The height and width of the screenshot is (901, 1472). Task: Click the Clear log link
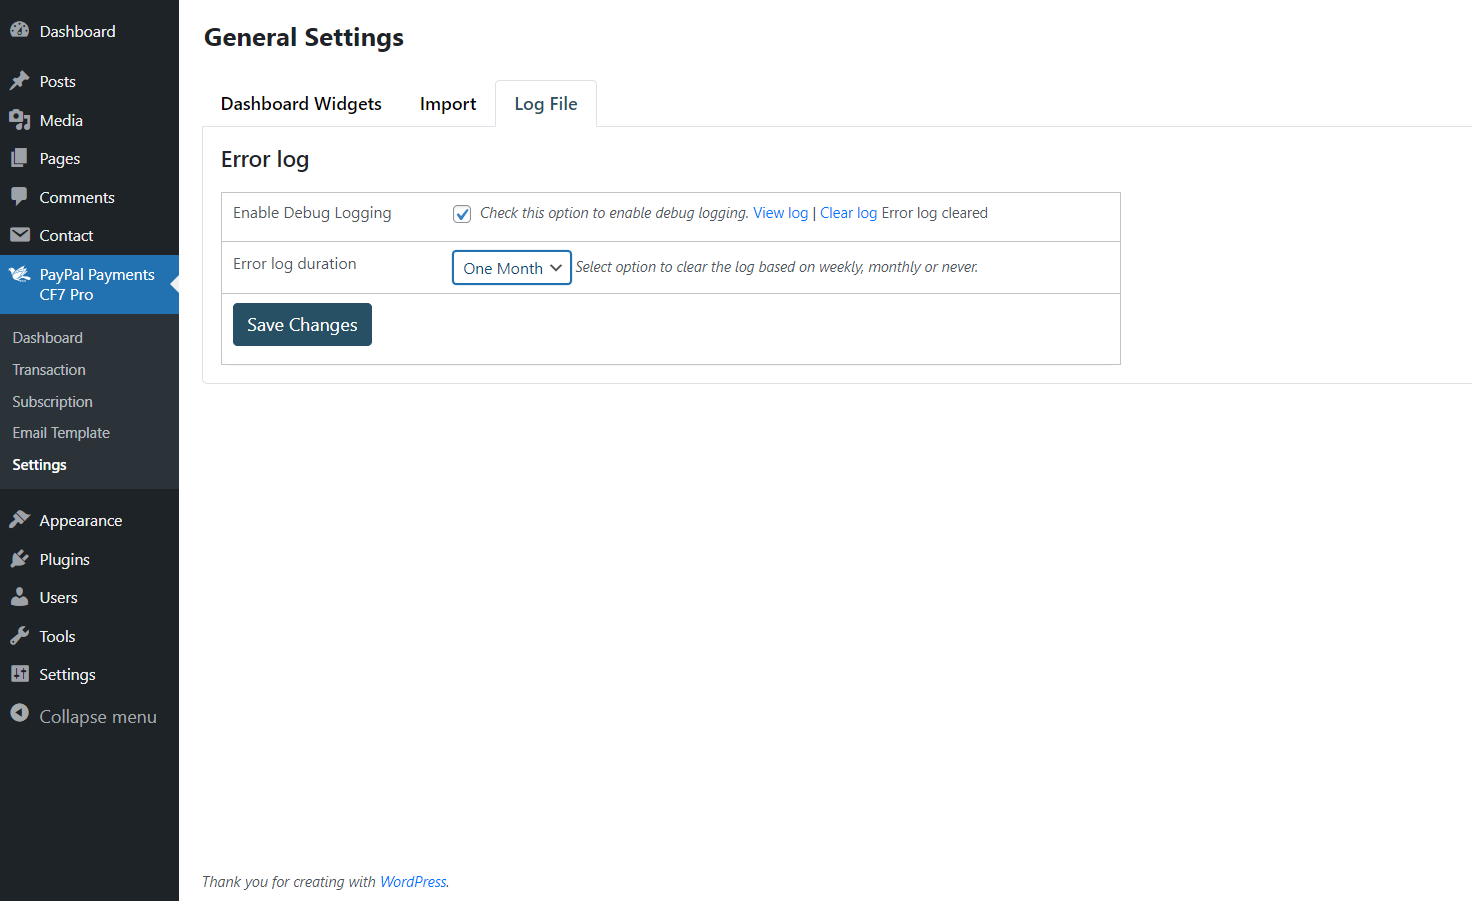point(848,213)
